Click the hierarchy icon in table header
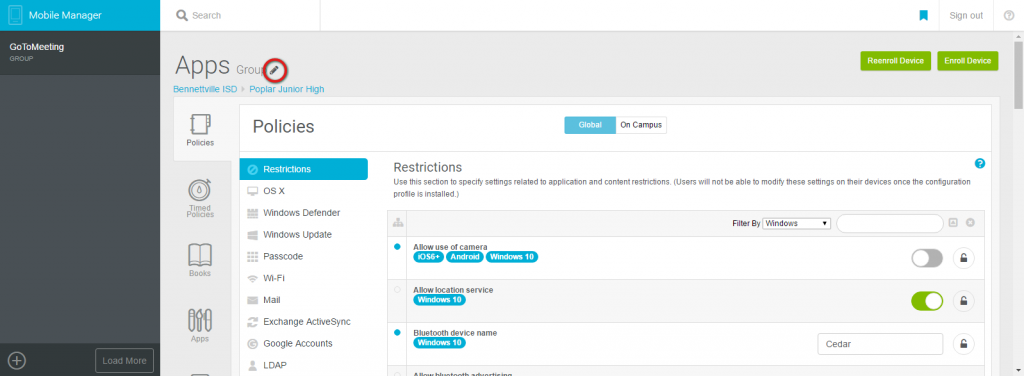Screen dimensions: 1024x376 [397, 223]
